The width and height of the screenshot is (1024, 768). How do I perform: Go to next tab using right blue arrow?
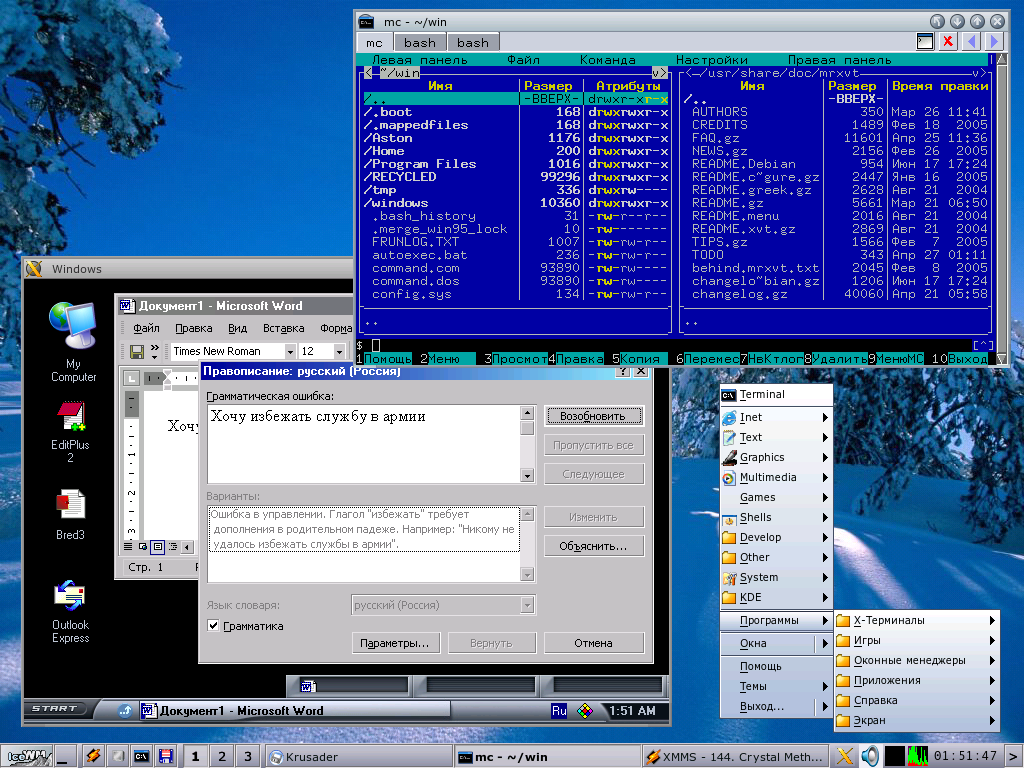pos(994,41)
